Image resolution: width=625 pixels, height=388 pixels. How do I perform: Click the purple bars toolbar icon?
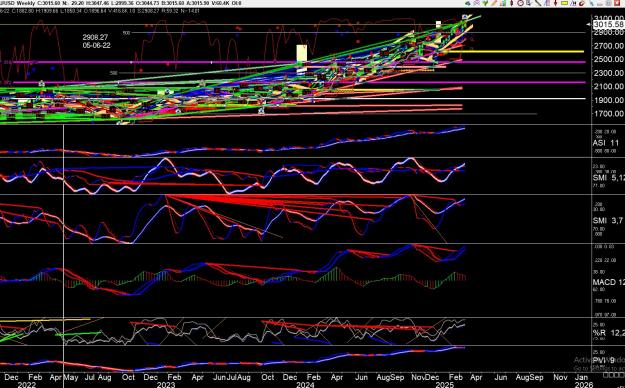click(x=546, y=3)
